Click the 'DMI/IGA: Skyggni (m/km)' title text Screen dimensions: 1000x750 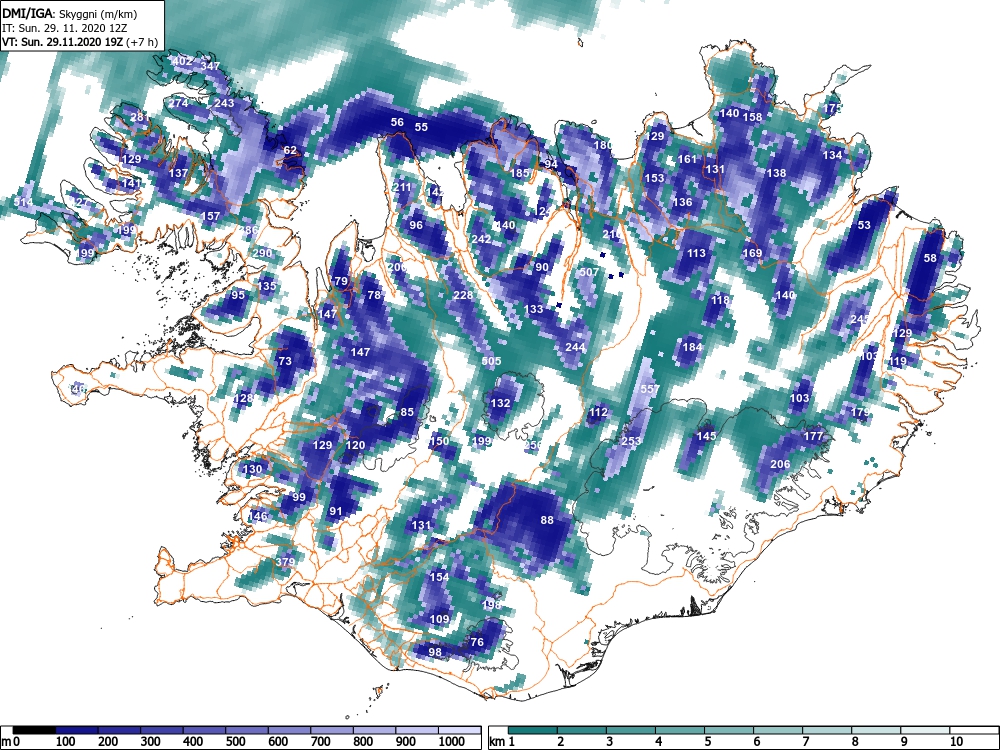tap(70, 13)
